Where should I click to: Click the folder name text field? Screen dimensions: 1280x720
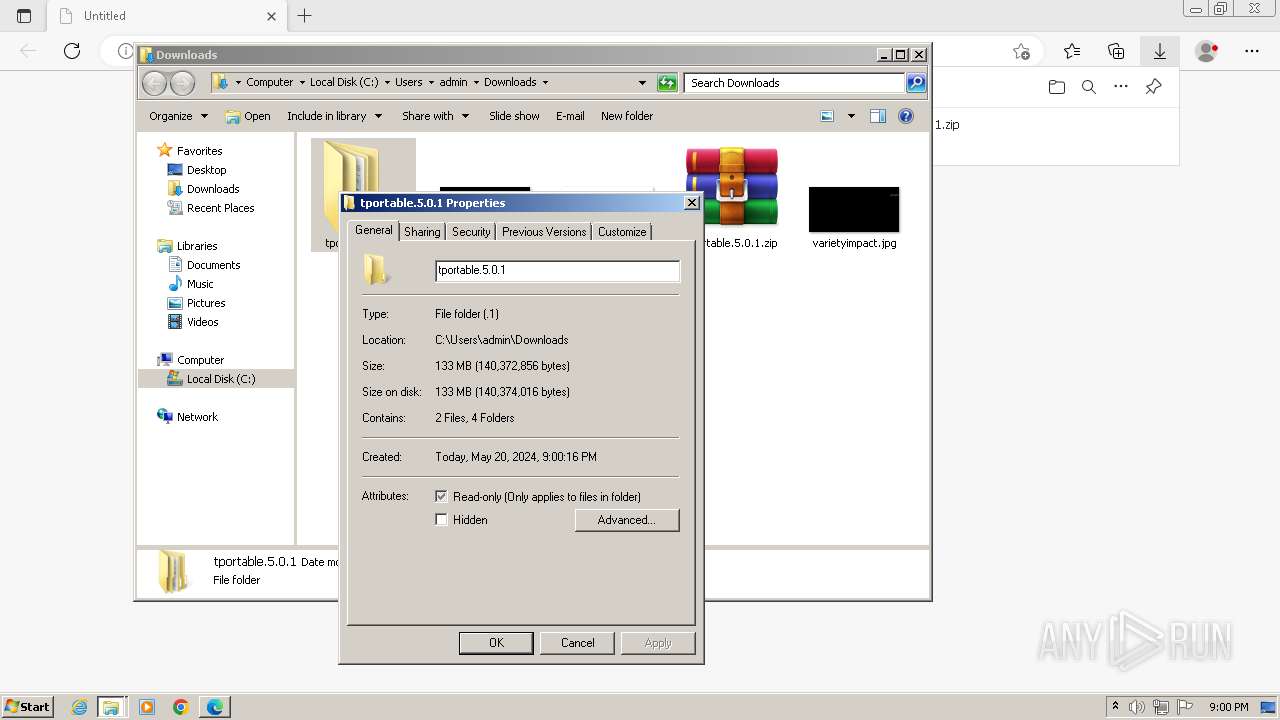tap(557, 270)
